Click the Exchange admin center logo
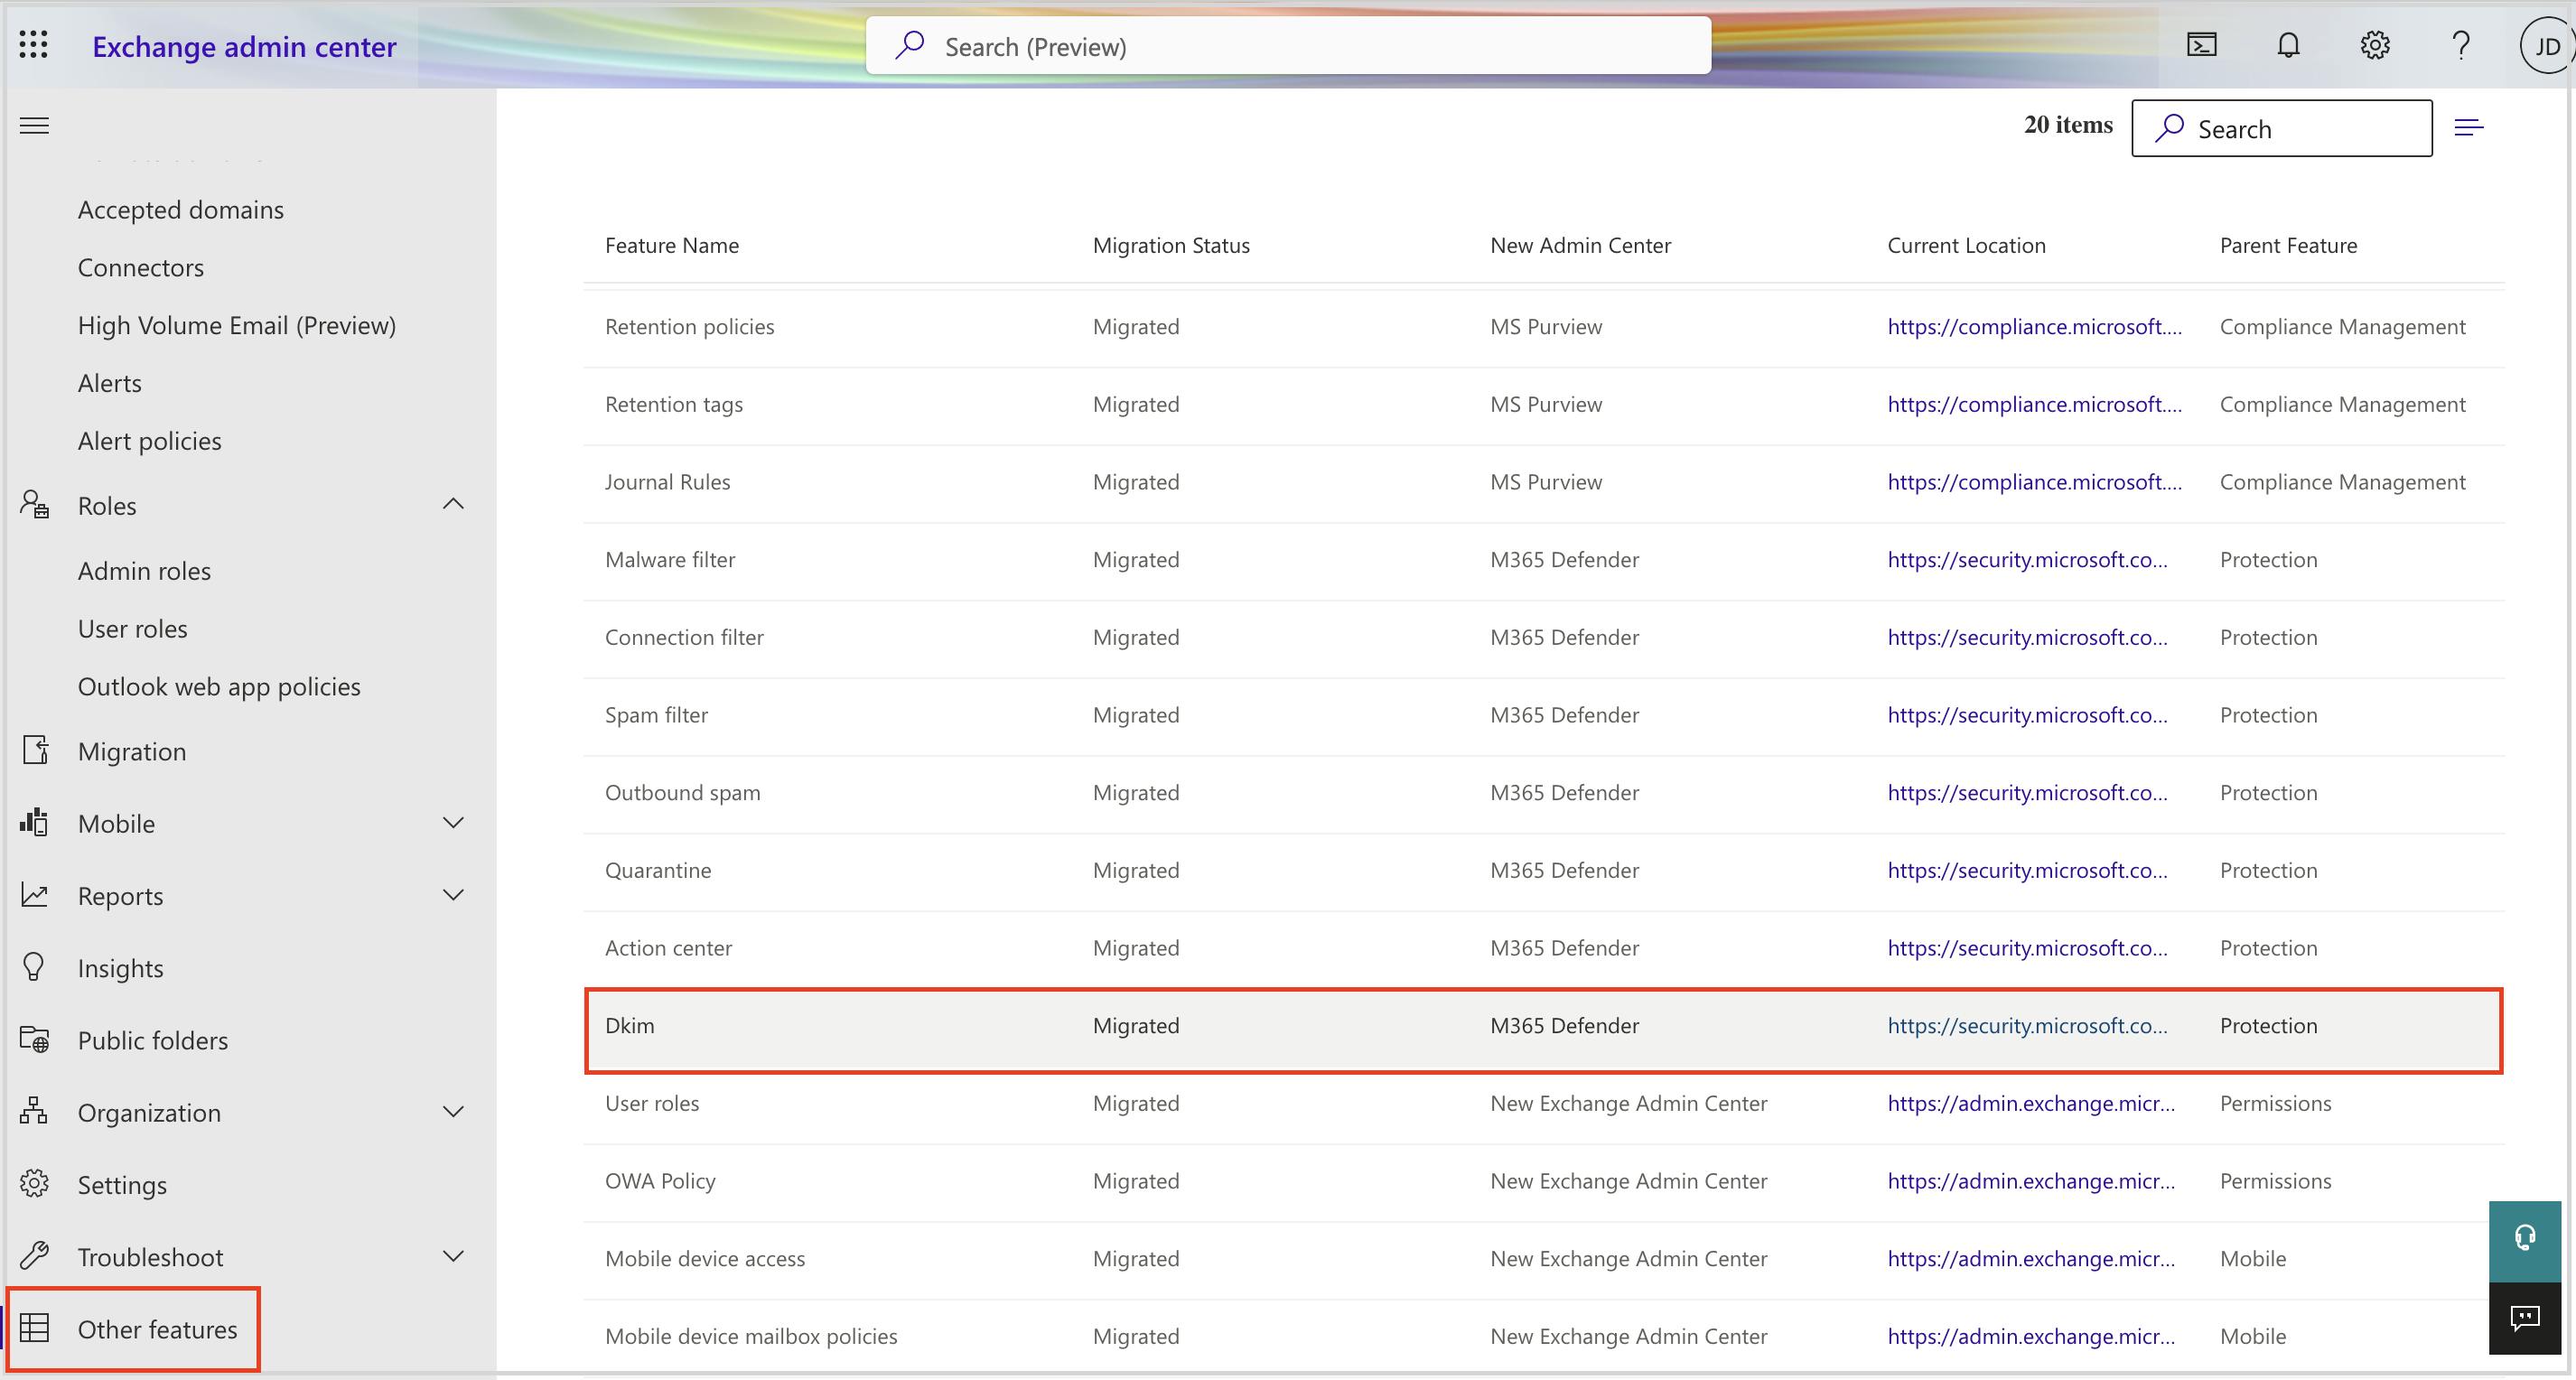The image size is (2576, 1380). [244, 46]
